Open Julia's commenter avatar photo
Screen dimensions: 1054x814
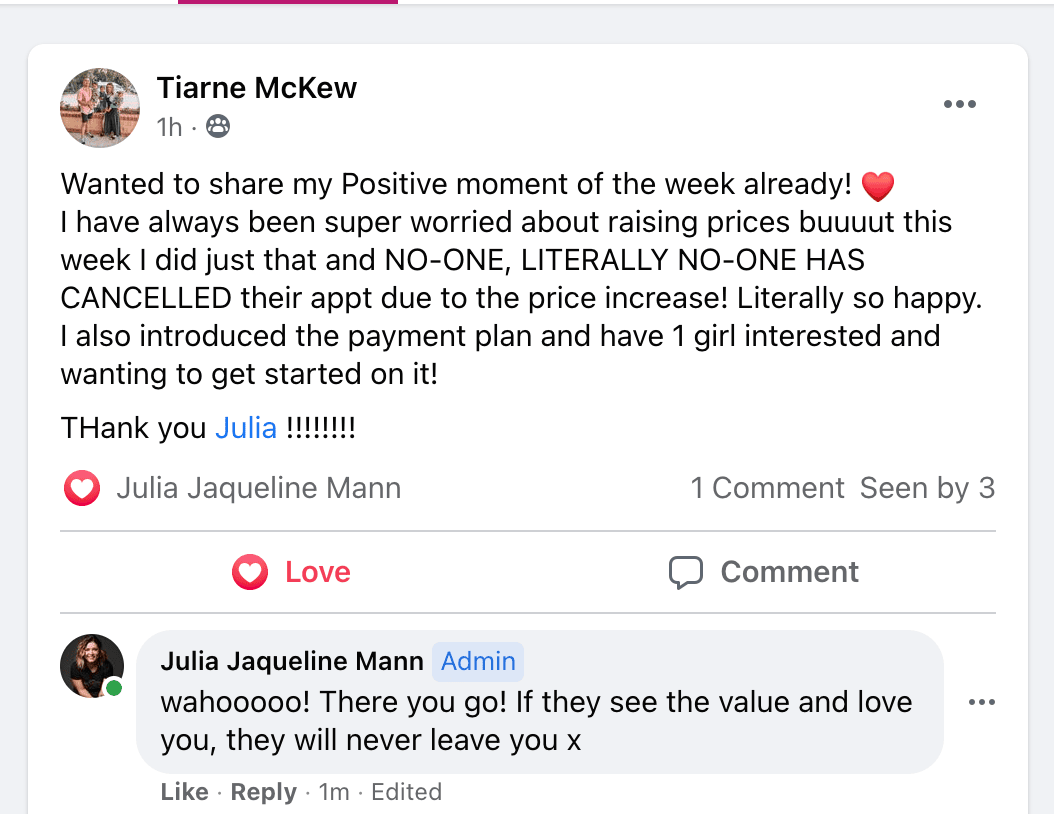pyautogui.click(x=92, y=665)
